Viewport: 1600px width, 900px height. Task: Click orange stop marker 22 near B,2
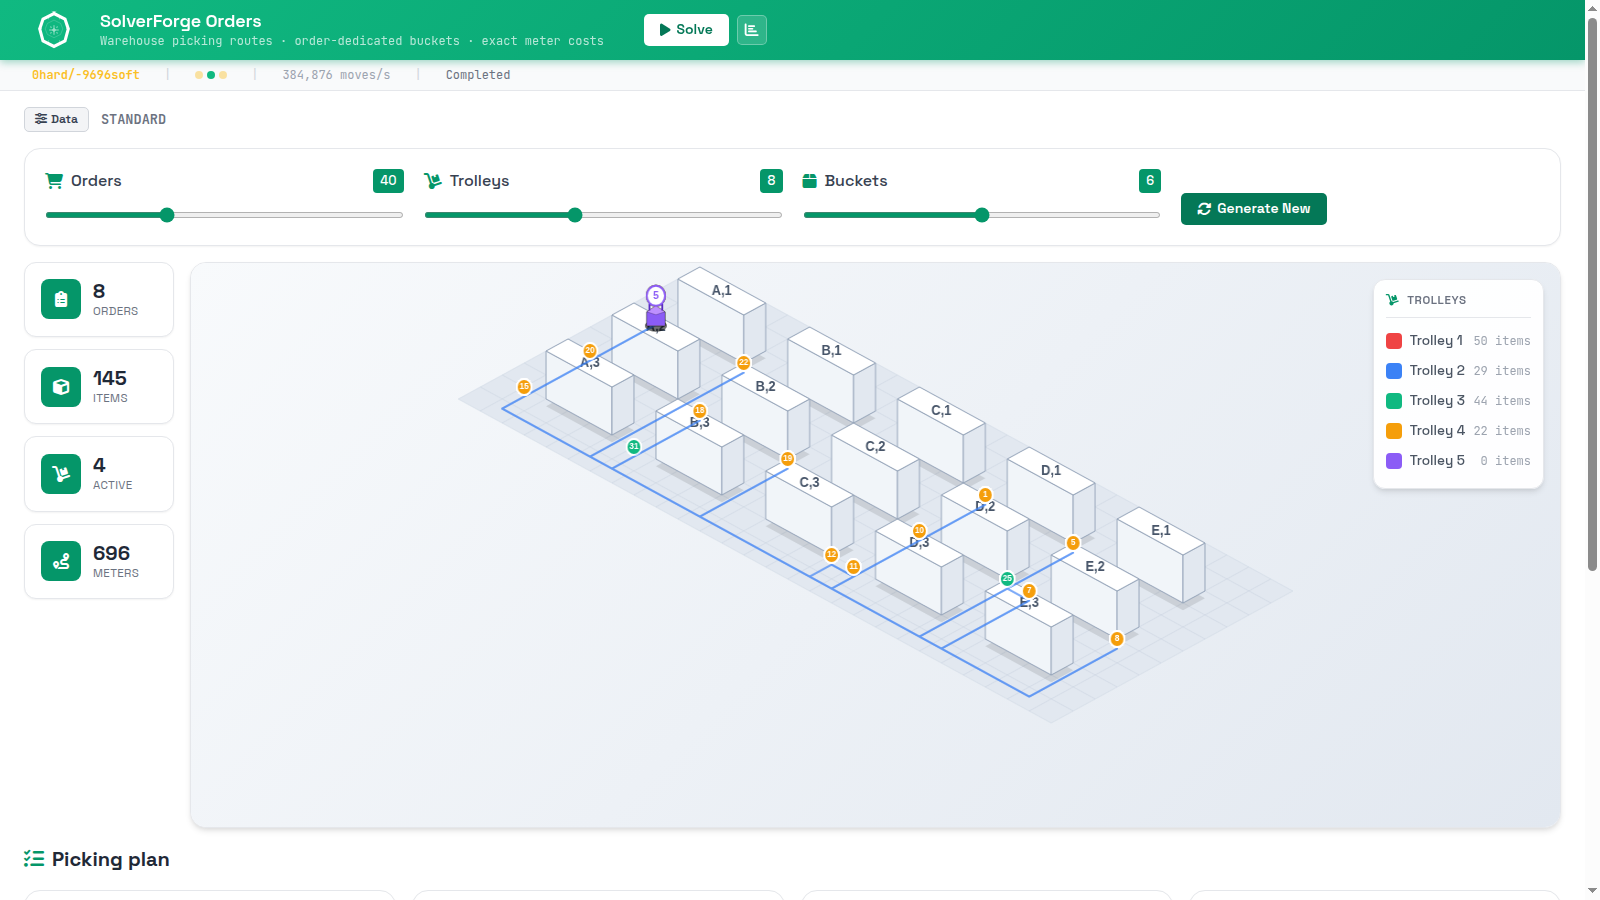point(744,363)
